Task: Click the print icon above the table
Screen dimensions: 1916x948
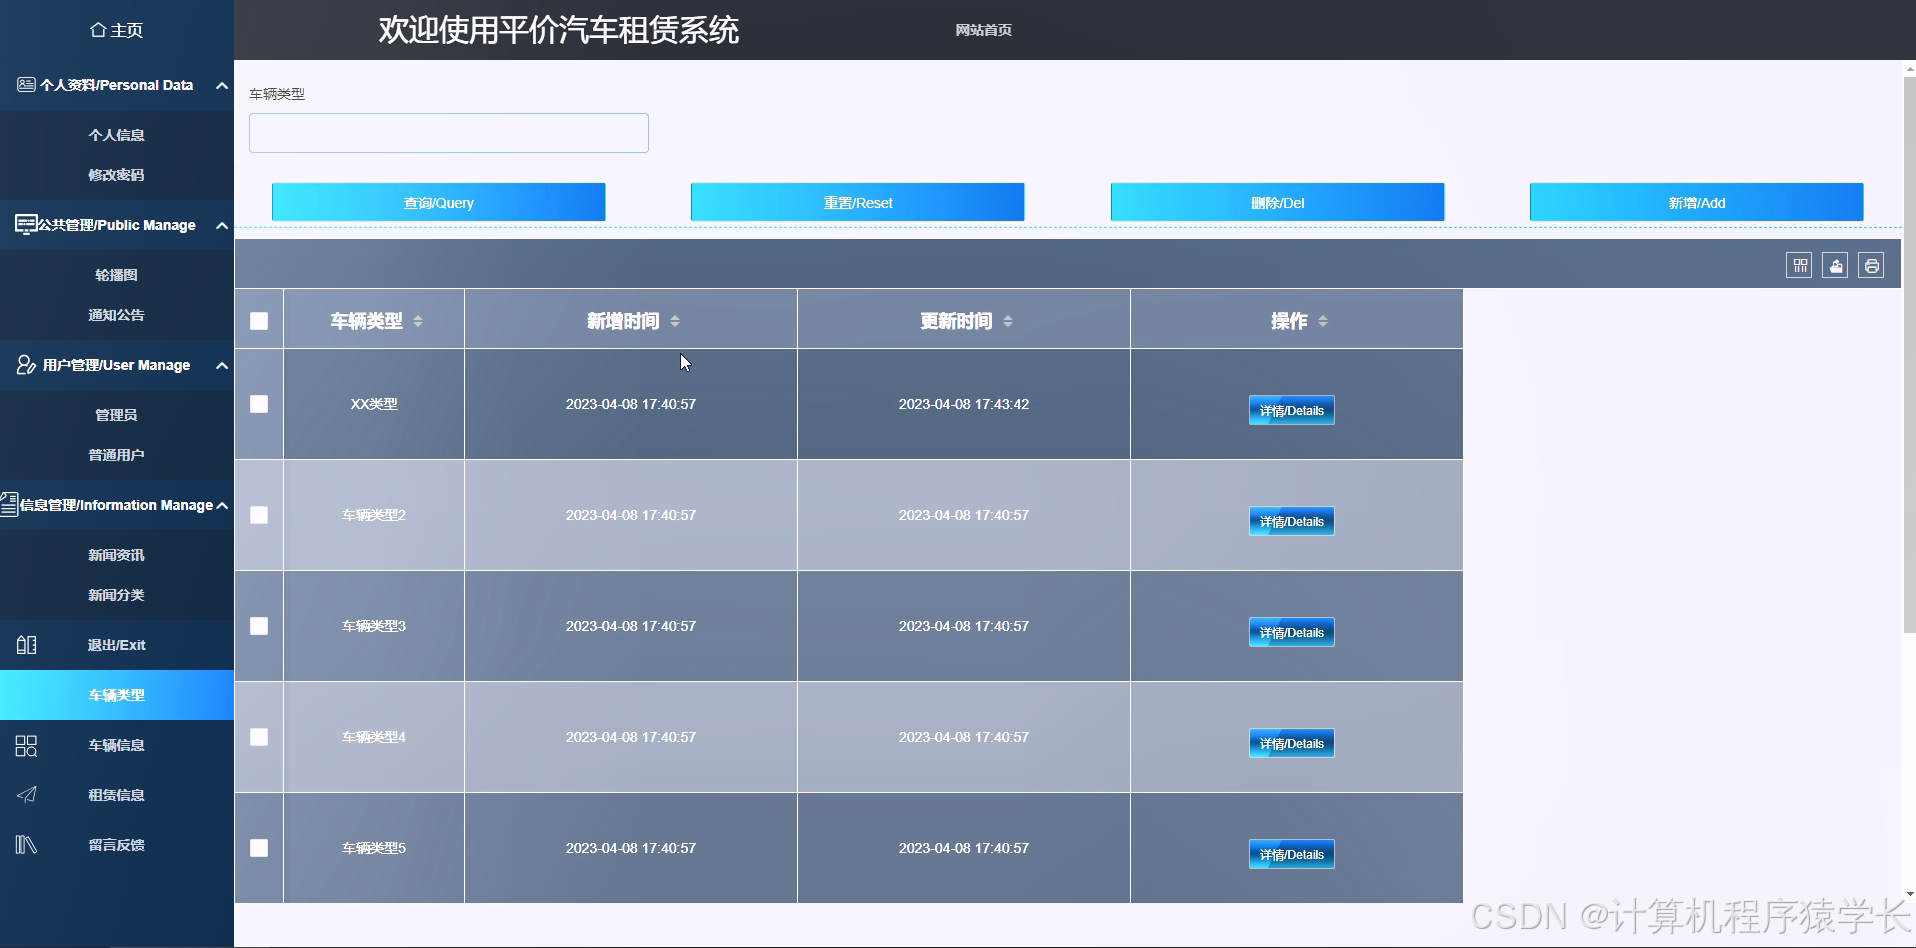Action: point(1871,265)
